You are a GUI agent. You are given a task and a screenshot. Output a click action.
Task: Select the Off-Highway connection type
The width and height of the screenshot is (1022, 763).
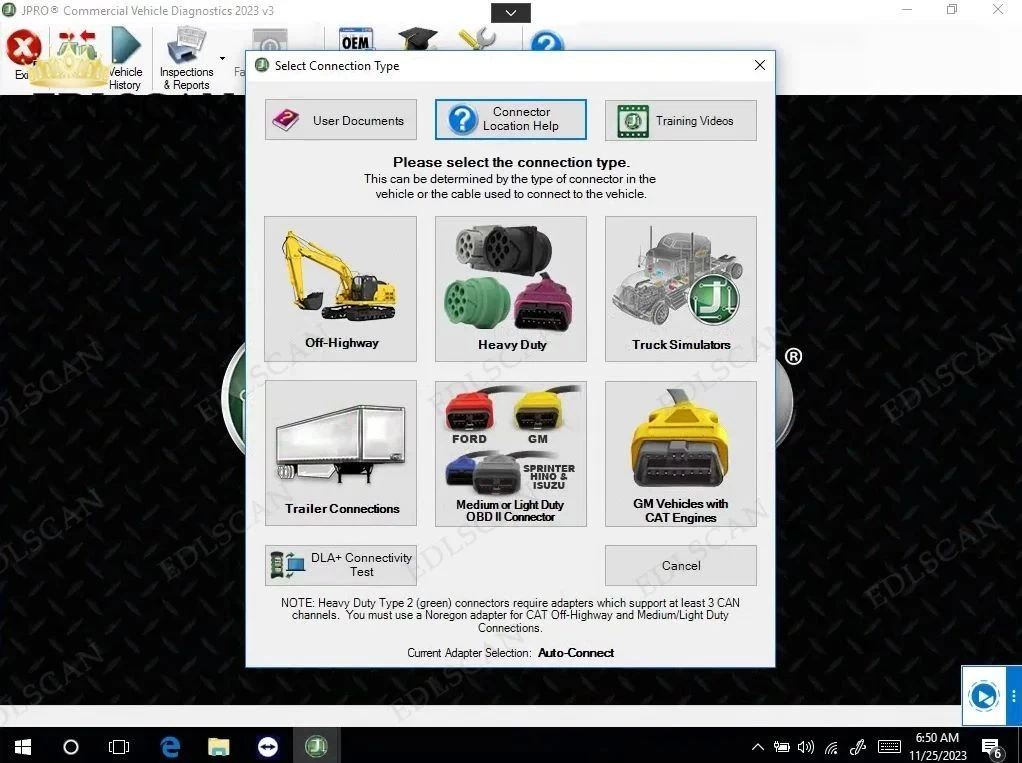[341, 289]
